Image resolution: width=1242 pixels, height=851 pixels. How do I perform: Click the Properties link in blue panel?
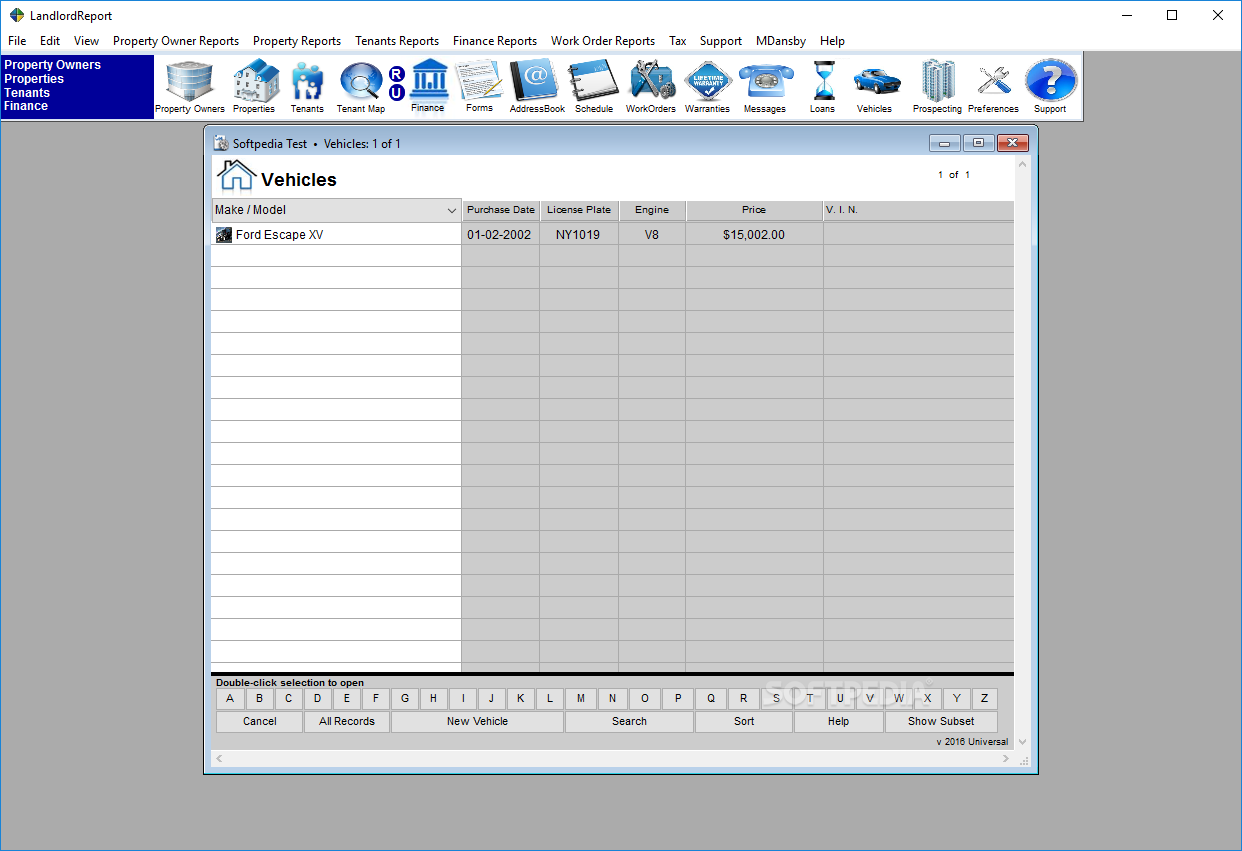(34, 79)
